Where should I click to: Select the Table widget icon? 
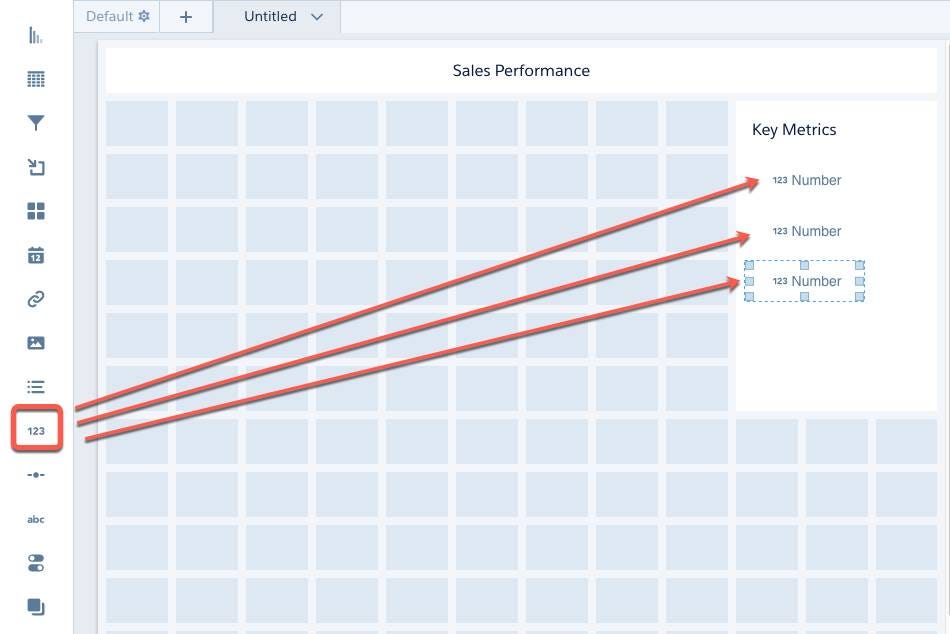click(36, 79)
